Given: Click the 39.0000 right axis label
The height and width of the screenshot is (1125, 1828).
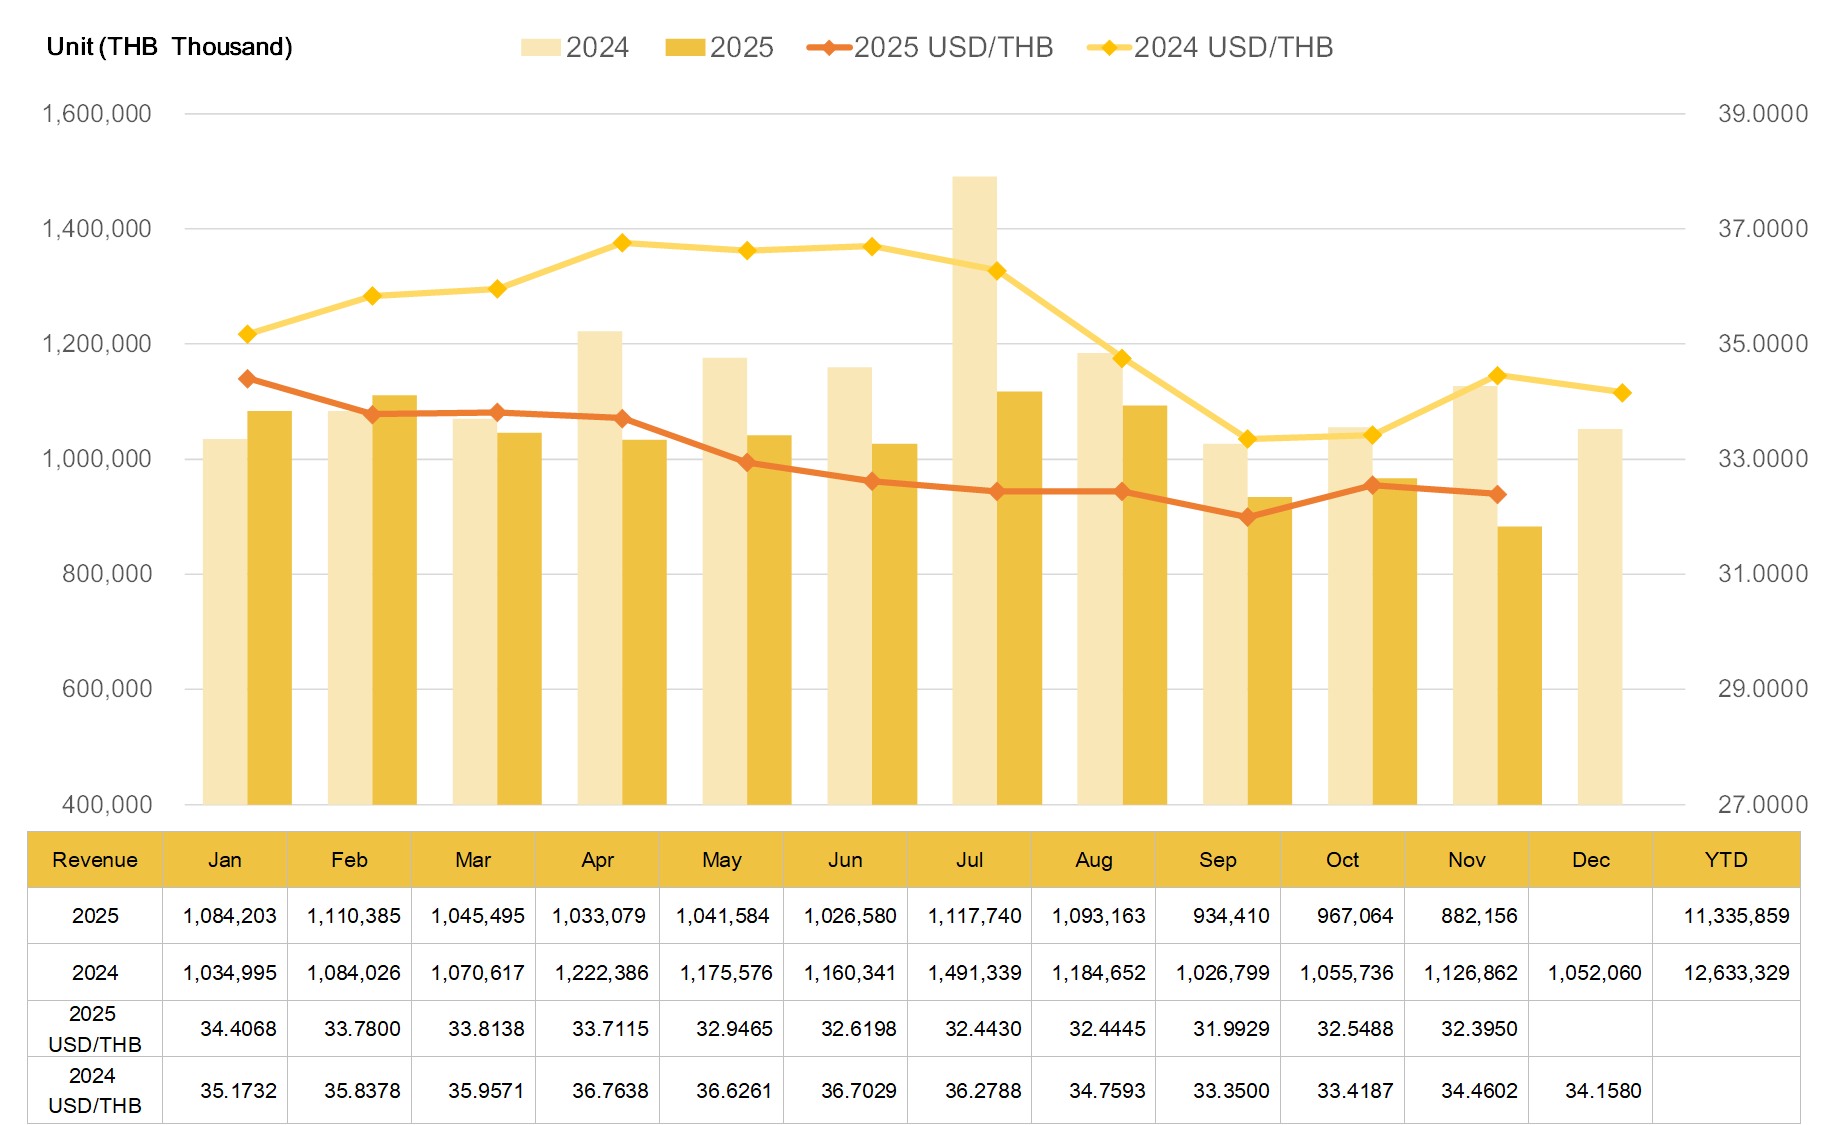Looking at the screenshot, I should 1762,114.
